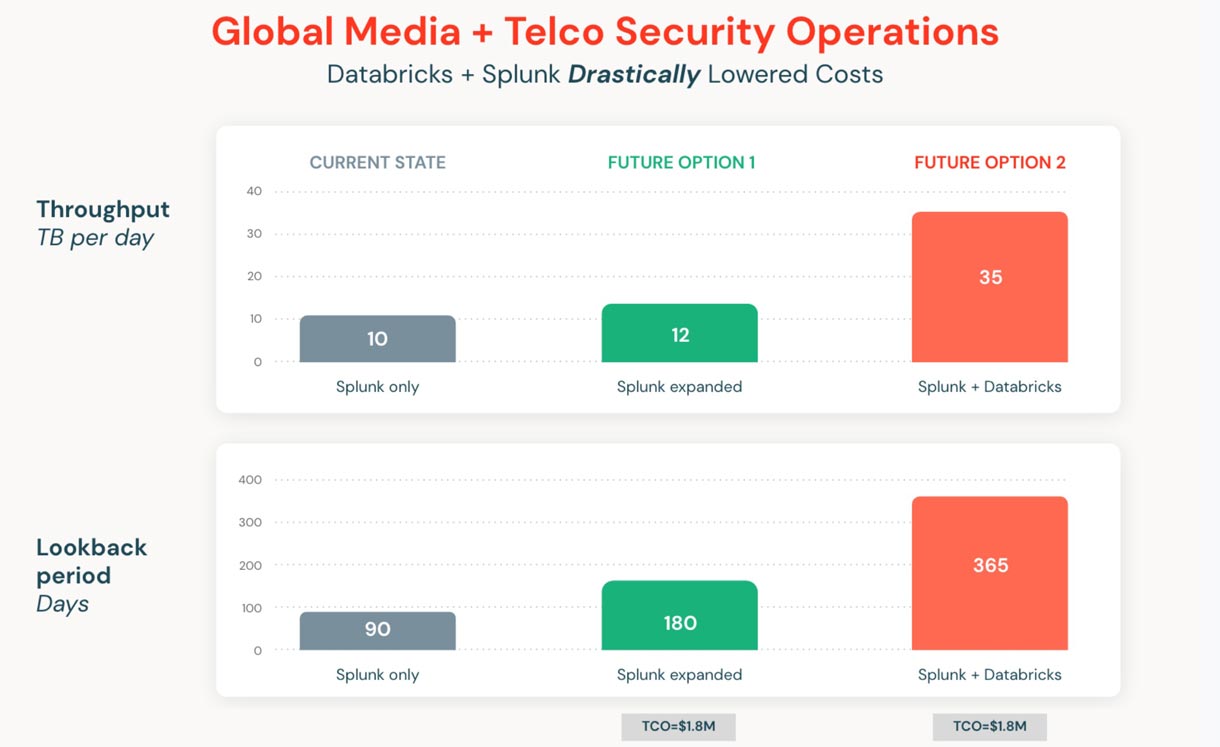Screen dimensions: 1220x747
Task: Click the "Throughput TB per day" side label
Action: 102,223
